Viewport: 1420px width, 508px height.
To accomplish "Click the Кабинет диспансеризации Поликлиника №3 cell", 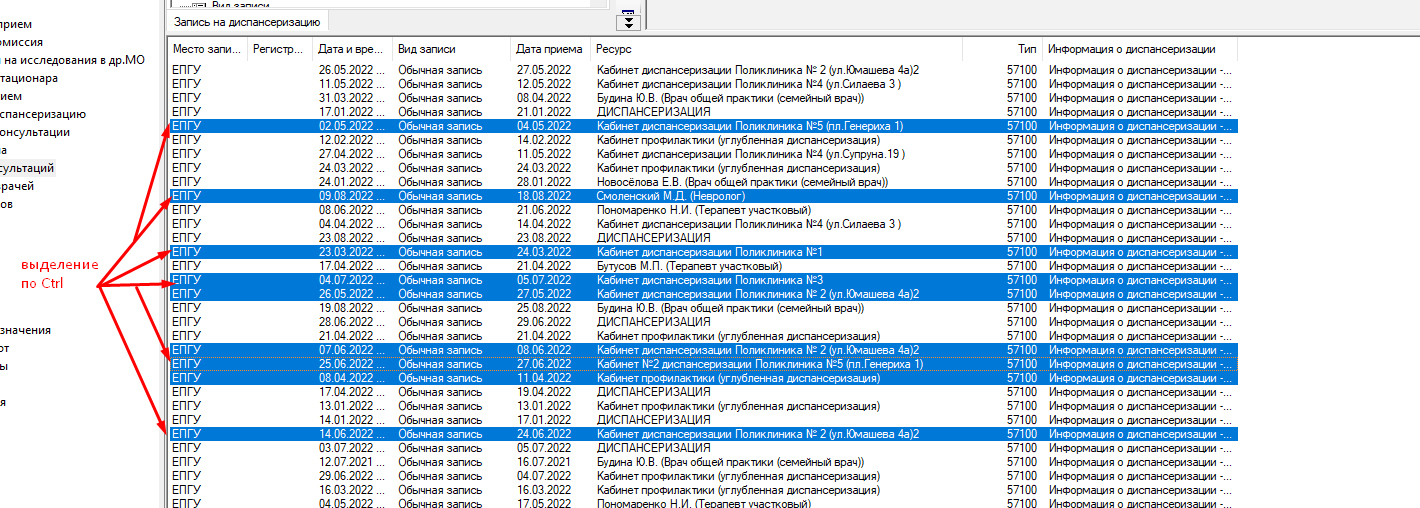I will [x=709, y=280].
